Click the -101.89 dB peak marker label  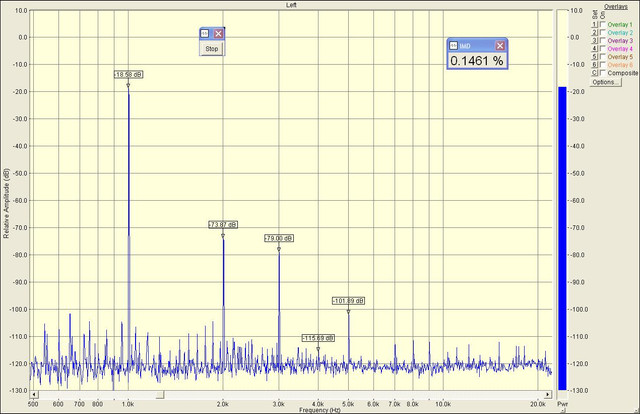pyautogui.click(x=348, y=301)
